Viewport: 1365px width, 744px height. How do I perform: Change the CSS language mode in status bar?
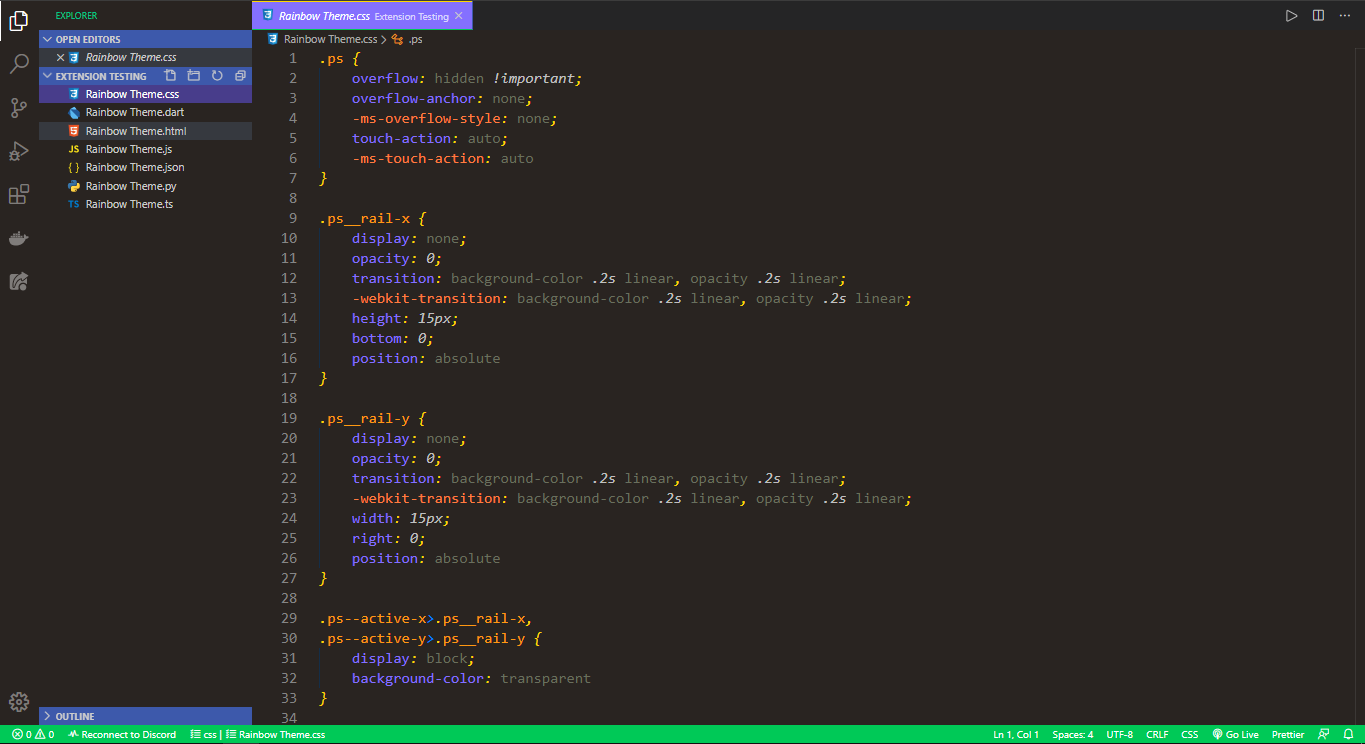pos(1189,735)
